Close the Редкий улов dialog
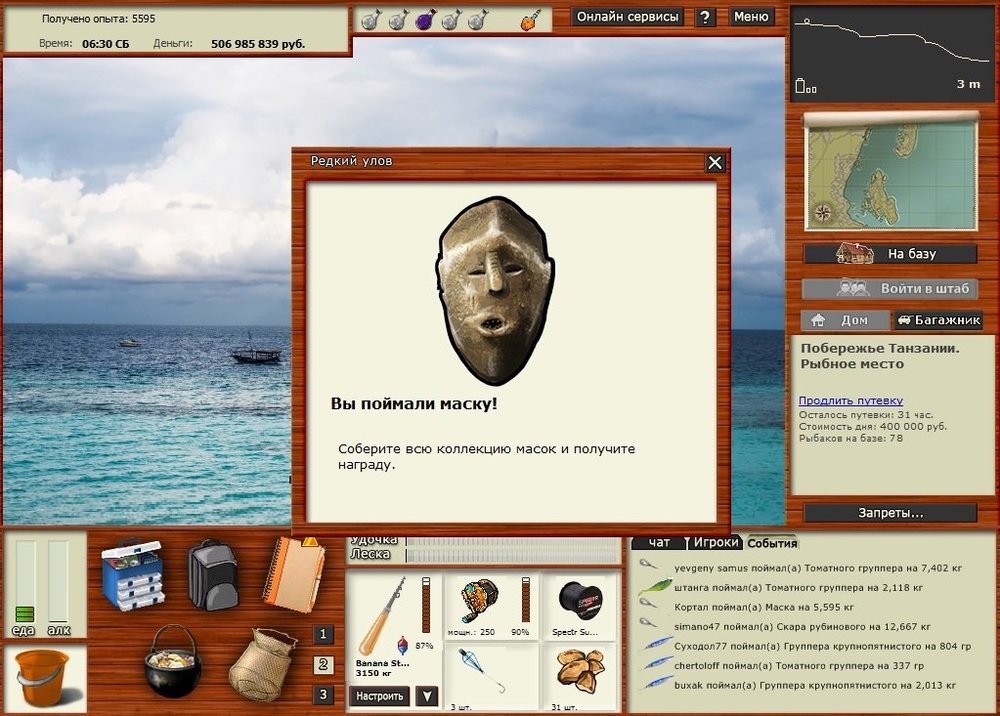 [x=715, y=163]
